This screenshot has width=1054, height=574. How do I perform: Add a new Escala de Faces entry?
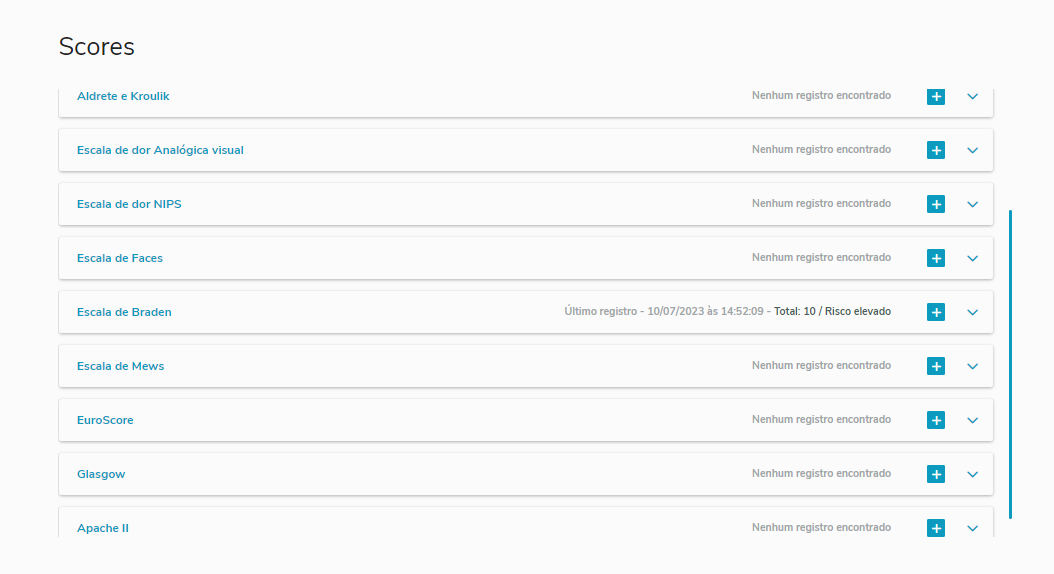click(936, 258)
